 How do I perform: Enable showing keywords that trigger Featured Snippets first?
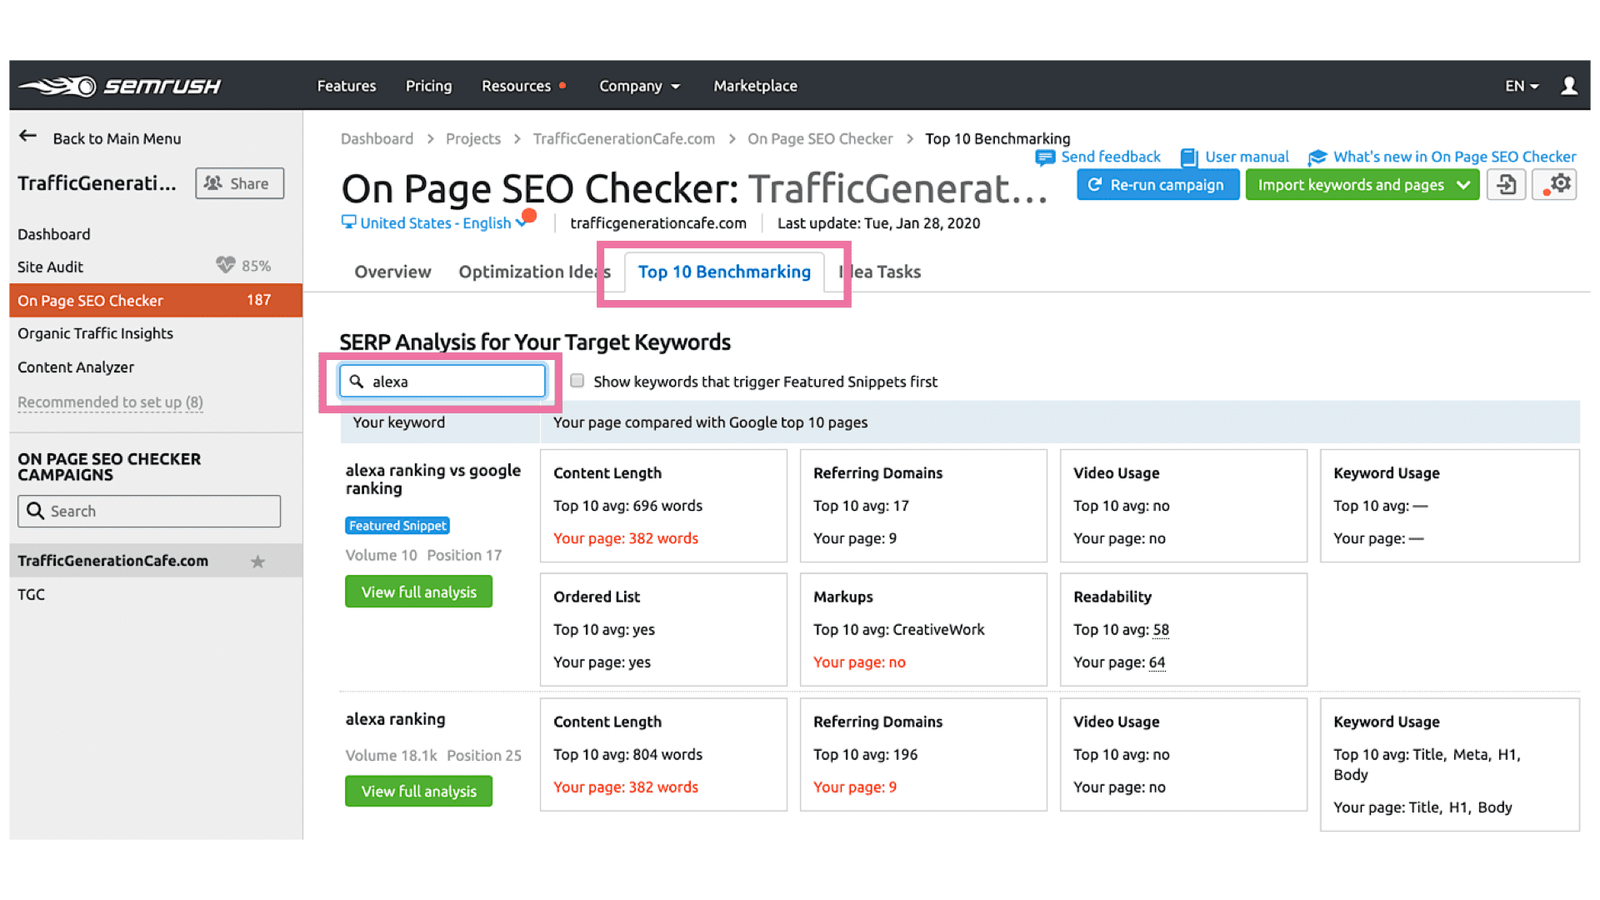click(577, 380)
